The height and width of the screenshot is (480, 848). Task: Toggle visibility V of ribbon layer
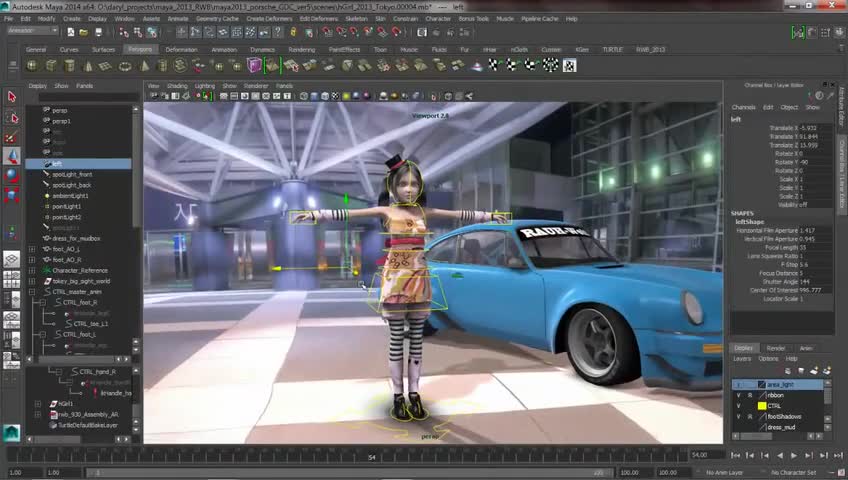coord(738,395)
